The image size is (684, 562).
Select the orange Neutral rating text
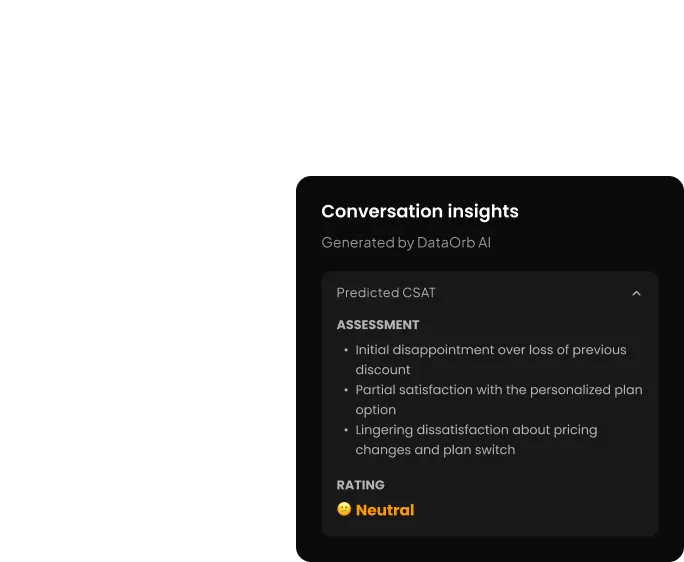(x=385, y=510)
